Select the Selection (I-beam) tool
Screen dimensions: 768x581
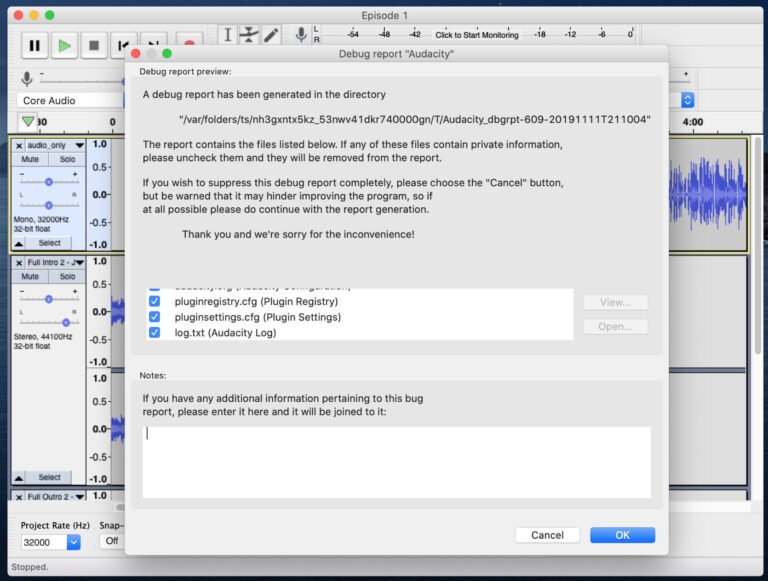[x=227, y=35]
